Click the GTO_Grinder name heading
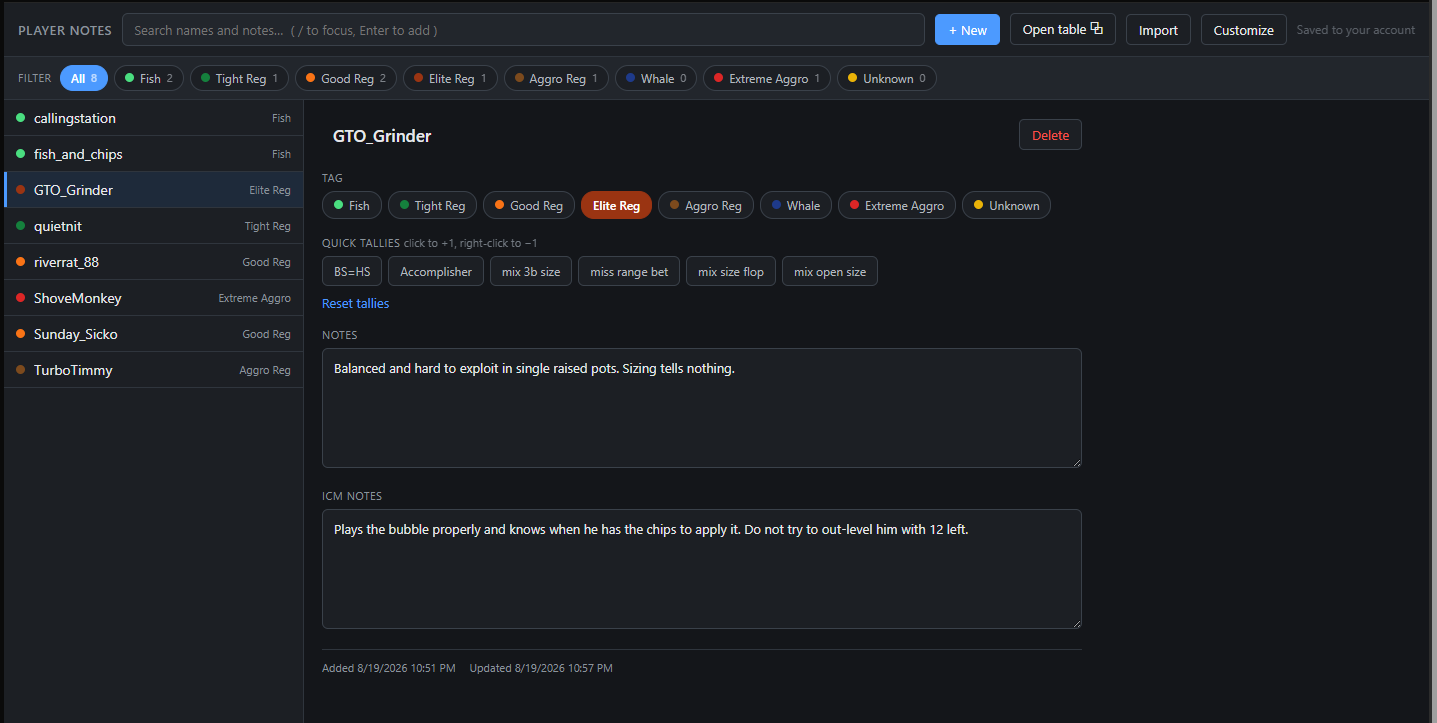Image resolution: width=1437 pixels, height=723 pixels. pyautogui.click(x=382, y=136)
